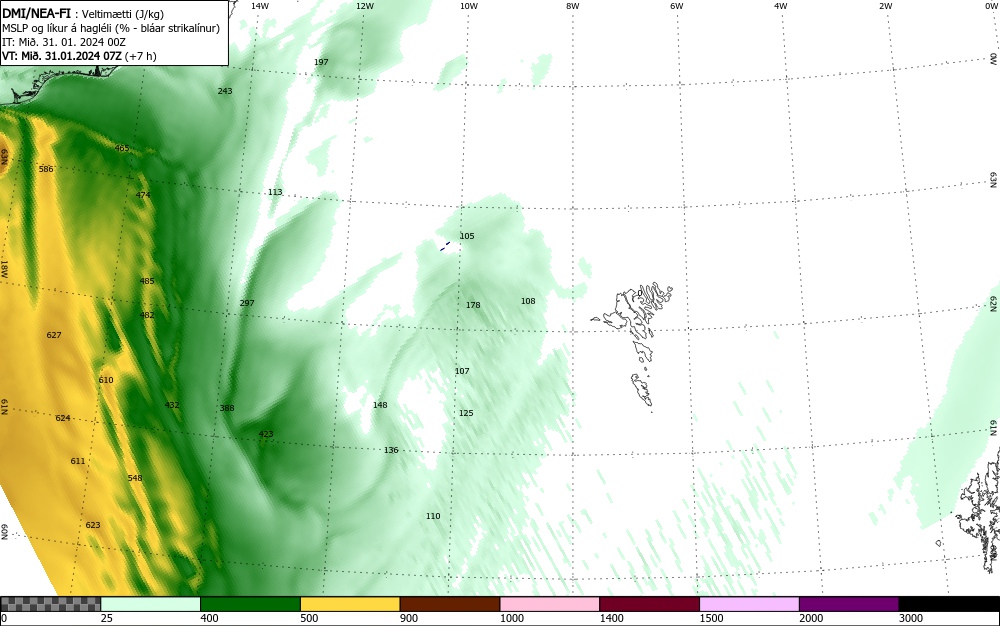Select legend scale value 500
The height and width of the screenshot is (626, 1000).
pos(309,618)
